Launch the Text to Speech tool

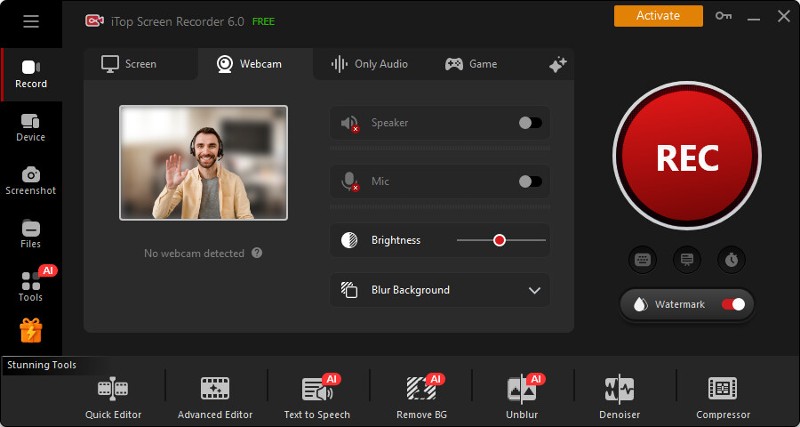(x=317, y=397)
